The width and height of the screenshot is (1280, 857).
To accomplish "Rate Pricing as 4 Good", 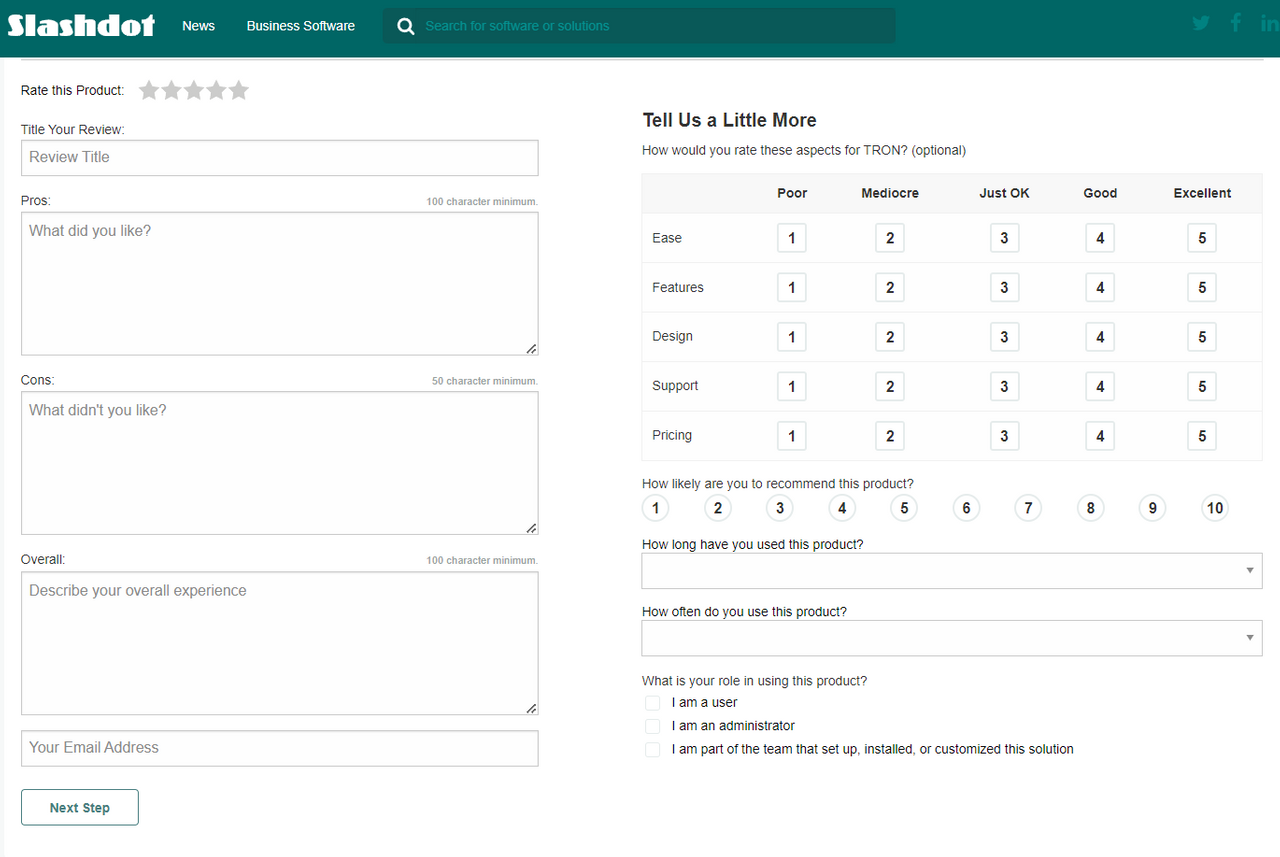I will pos(1100,436).
